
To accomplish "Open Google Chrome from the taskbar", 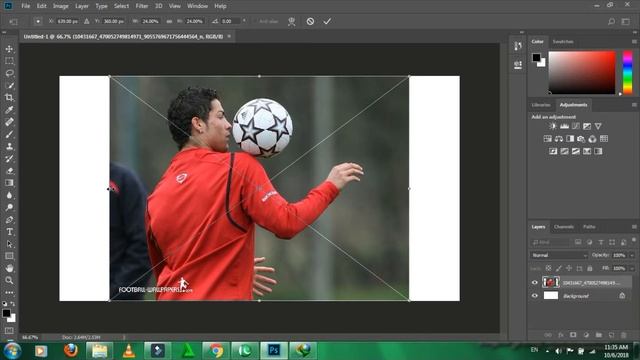I will 216,351.
